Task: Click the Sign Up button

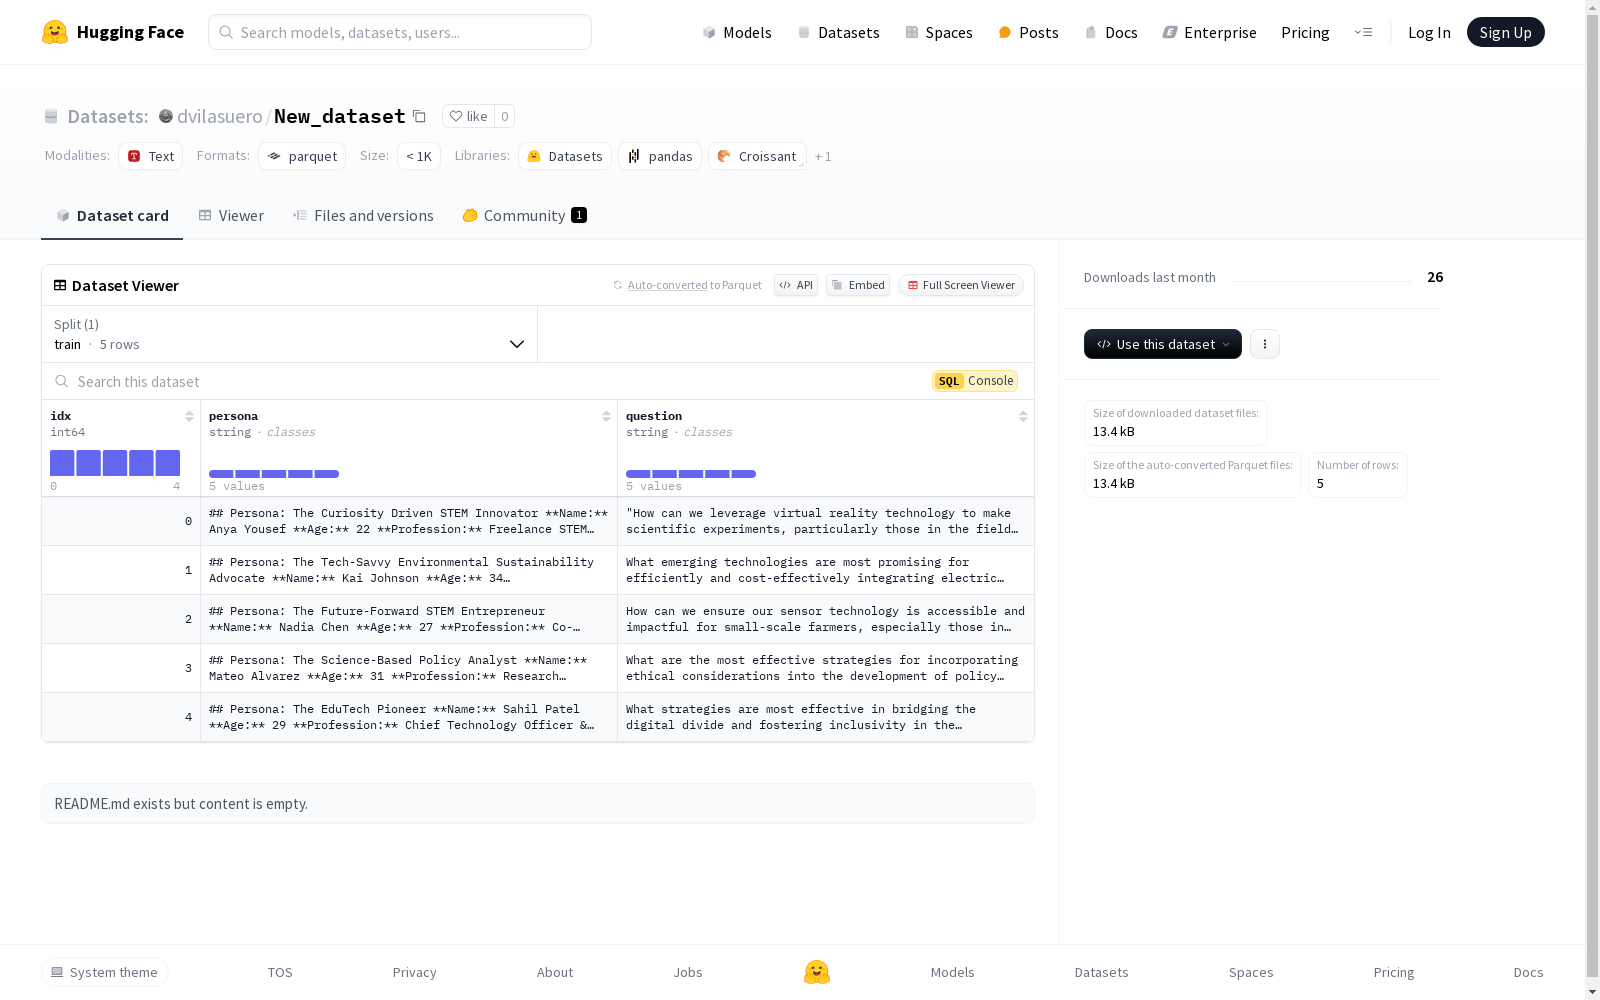Action: point(1506,32)
